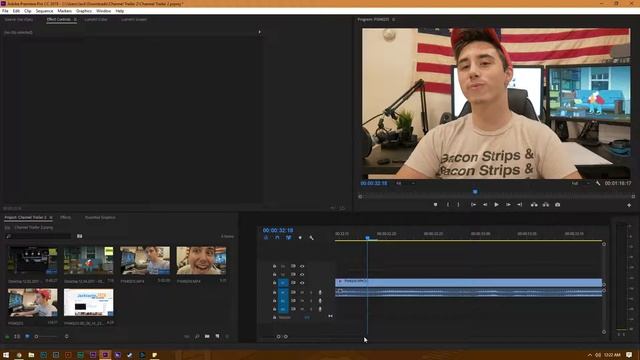
Task: Step back one frame
Action: tap(485, 204)
